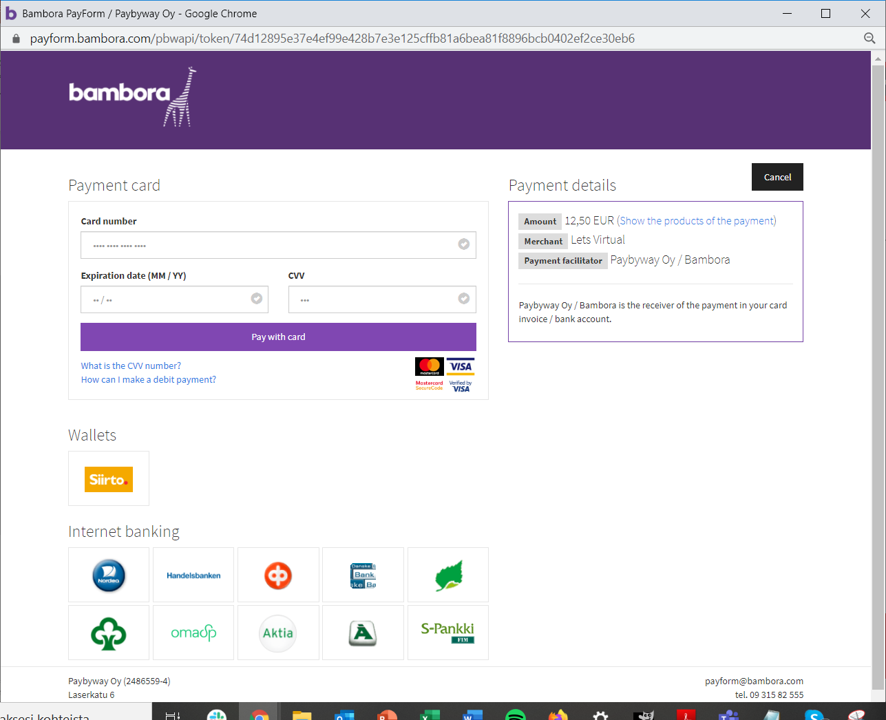Cancel the payment
Viewport: 886px width, 720px height.
(777, 177)
